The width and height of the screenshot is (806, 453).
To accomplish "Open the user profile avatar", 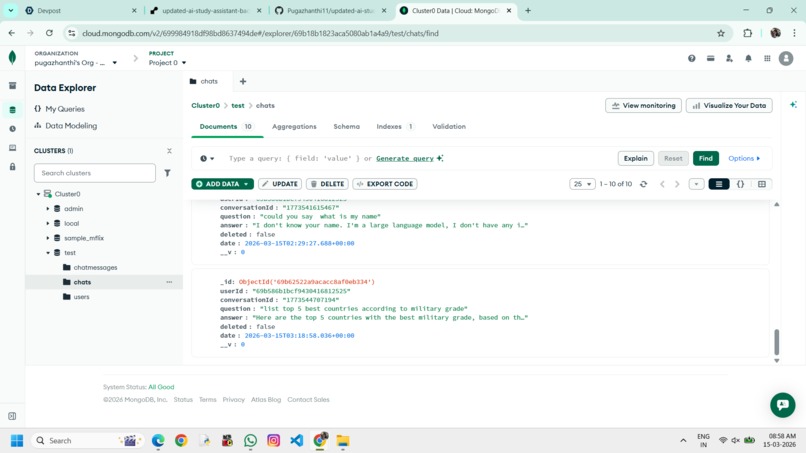I will click(x=786, y=59).
